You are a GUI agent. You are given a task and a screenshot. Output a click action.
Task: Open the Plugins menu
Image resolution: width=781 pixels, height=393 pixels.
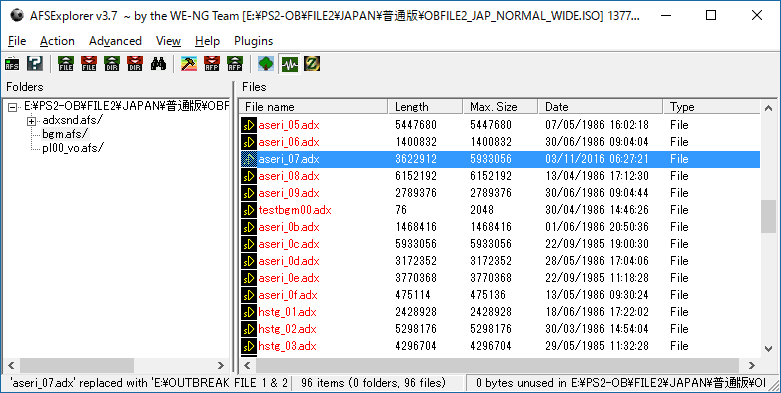point(254,41)
